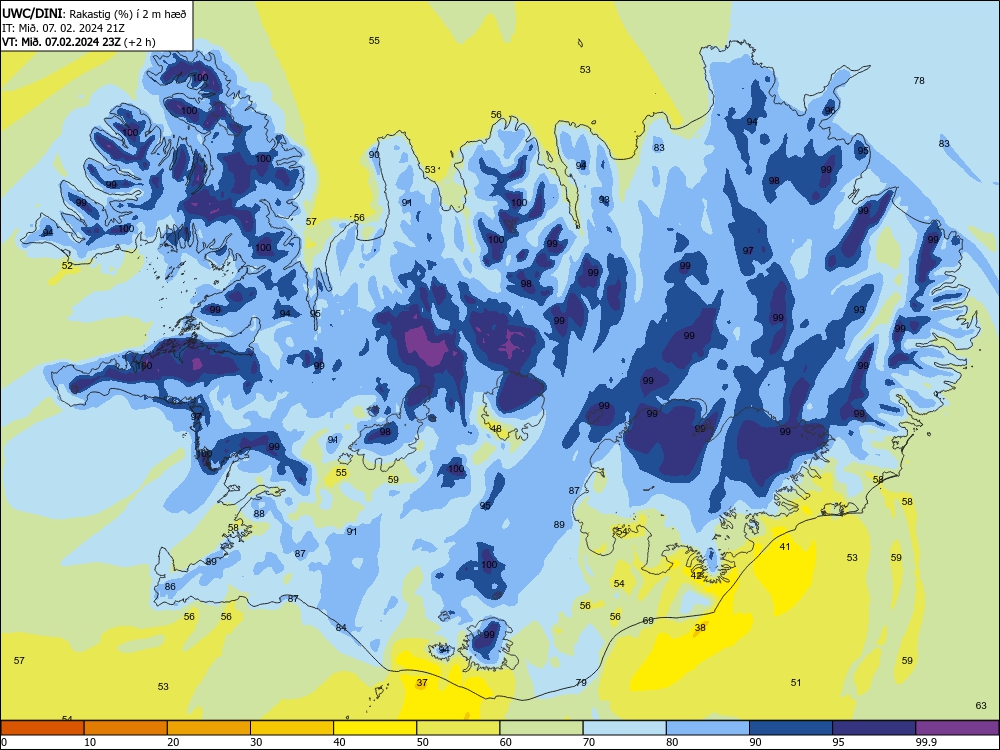1000x750 pixels.
Task: Click the humidity value 69 on the map
Action: pos(648,621)
